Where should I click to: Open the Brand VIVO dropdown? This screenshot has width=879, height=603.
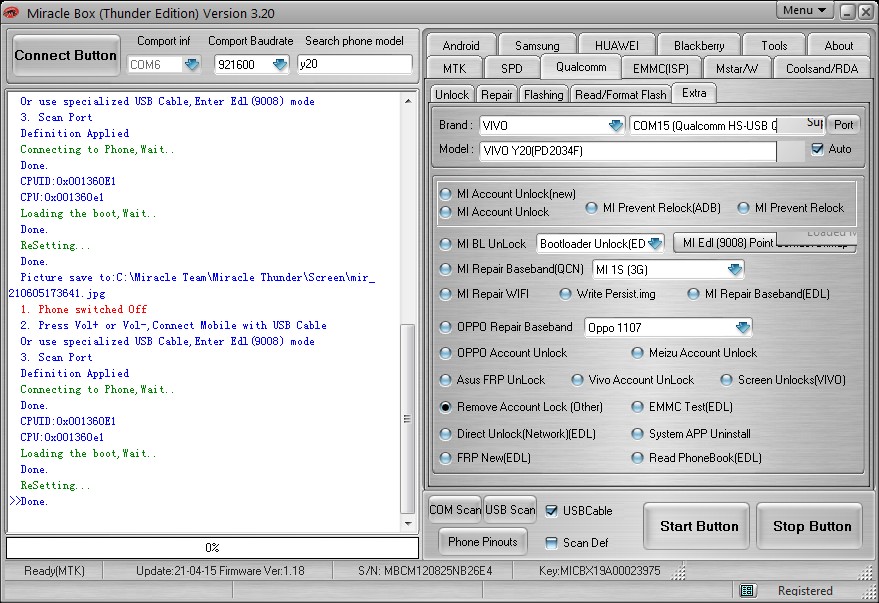coord(616,125)
